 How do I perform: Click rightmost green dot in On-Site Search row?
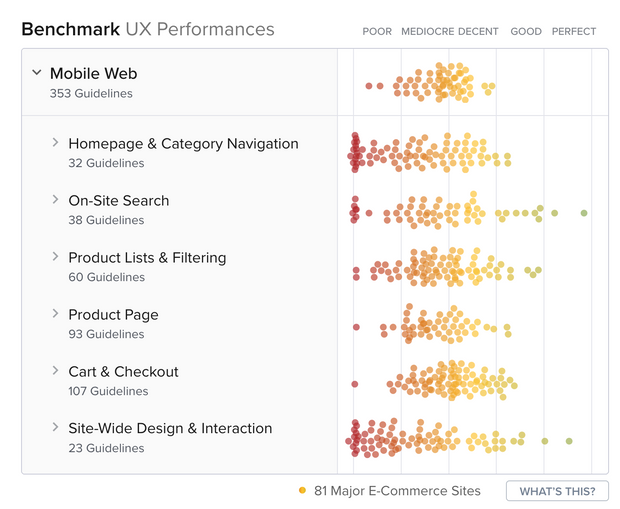coord(584,213)
